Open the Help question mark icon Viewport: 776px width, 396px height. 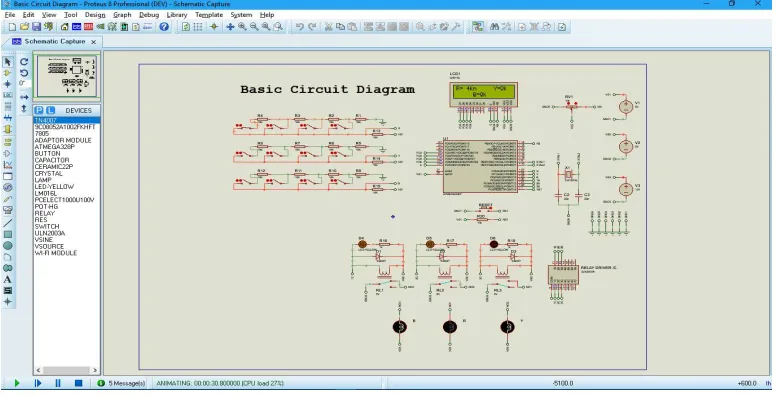tap(164, 27)
